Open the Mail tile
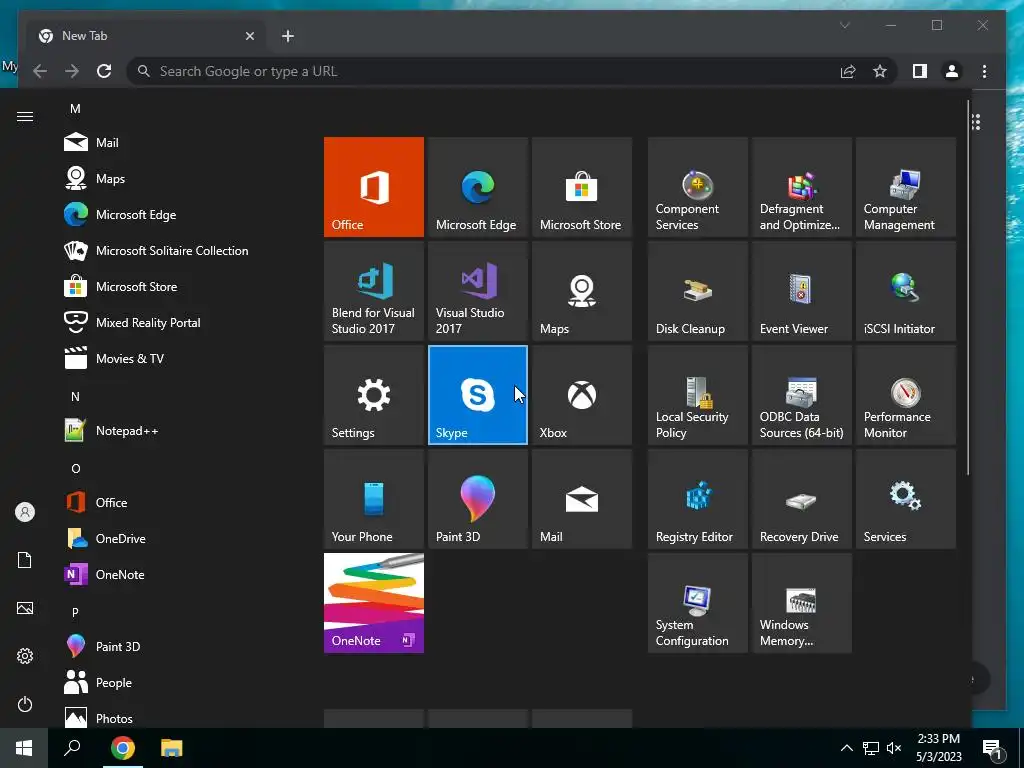 (582, 499)
